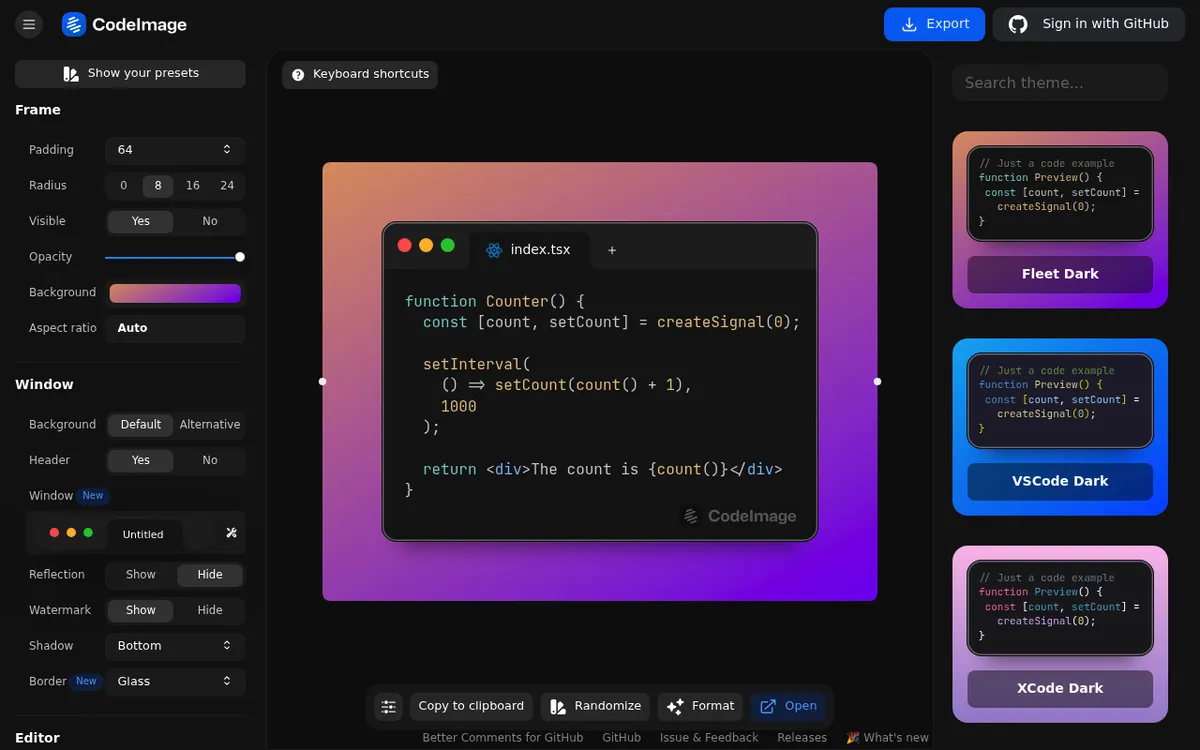Set window Header to Yes
Image resolution: width=1200 pixels, height=750 pixels.
coord(141,460)
